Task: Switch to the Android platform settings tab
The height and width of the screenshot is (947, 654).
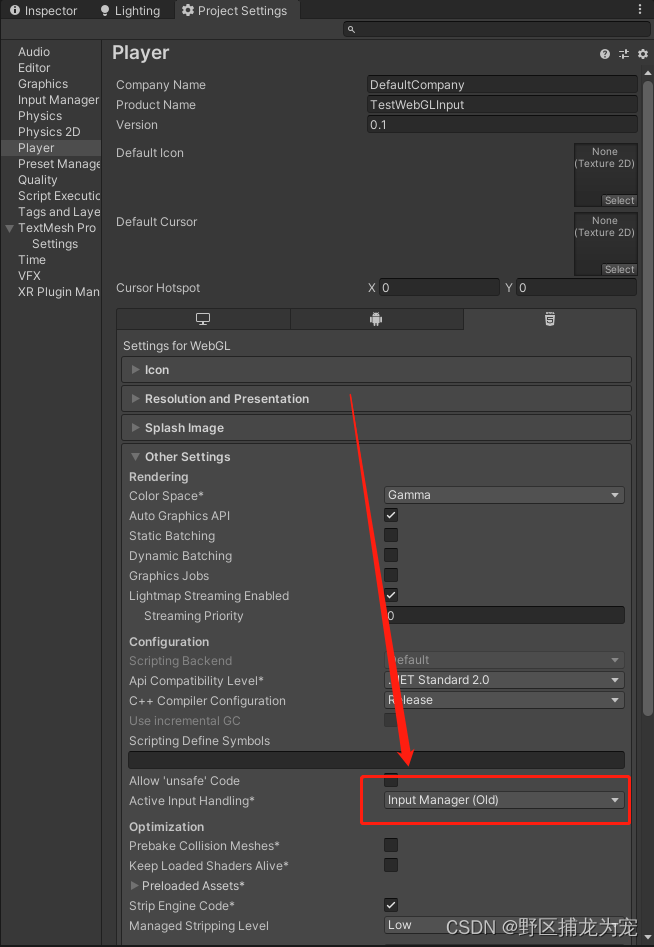Action: (x=376, y=319)
